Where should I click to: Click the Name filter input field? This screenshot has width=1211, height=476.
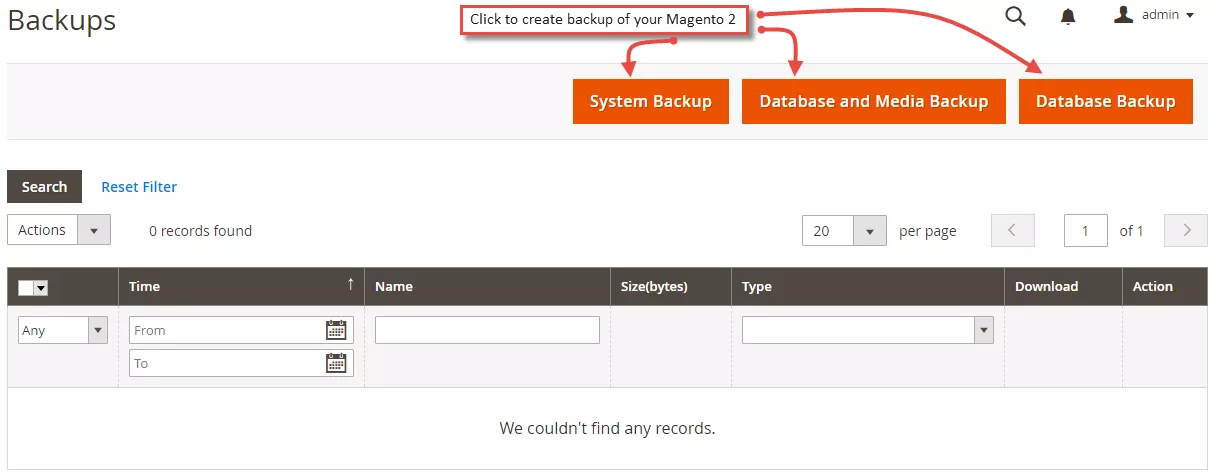487,330
